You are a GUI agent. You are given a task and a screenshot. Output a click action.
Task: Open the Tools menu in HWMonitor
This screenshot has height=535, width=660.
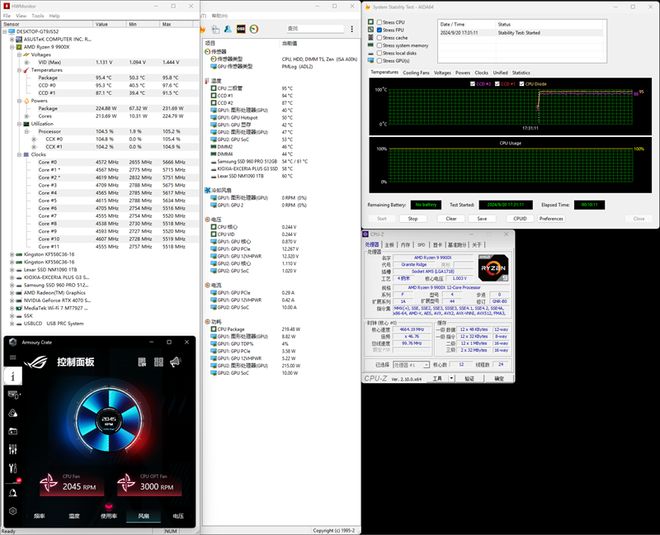(x=38, y=16)
